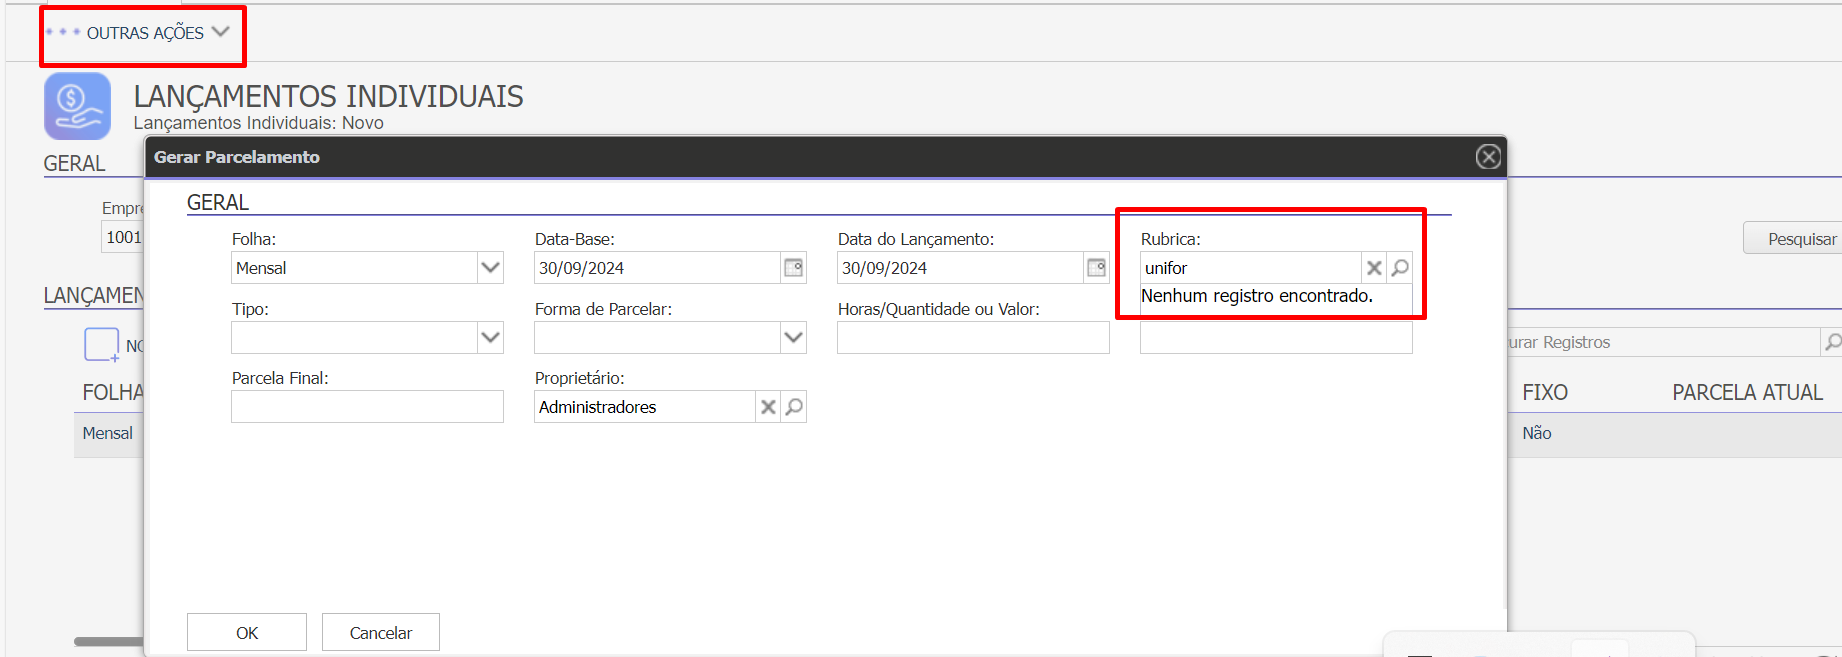The image size is (1842, 657).
Task: Clear the Proprietário field with the X icon
Action: point(768,407)
